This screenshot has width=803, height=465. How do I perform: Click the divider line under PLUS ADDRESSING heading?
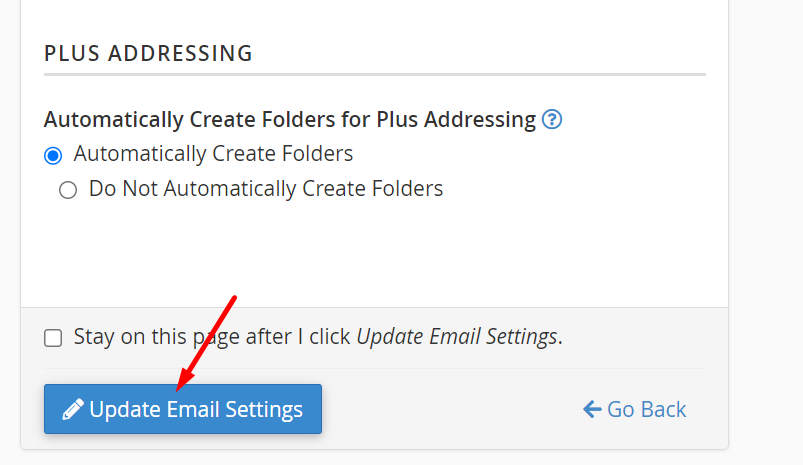click(375, 74)
